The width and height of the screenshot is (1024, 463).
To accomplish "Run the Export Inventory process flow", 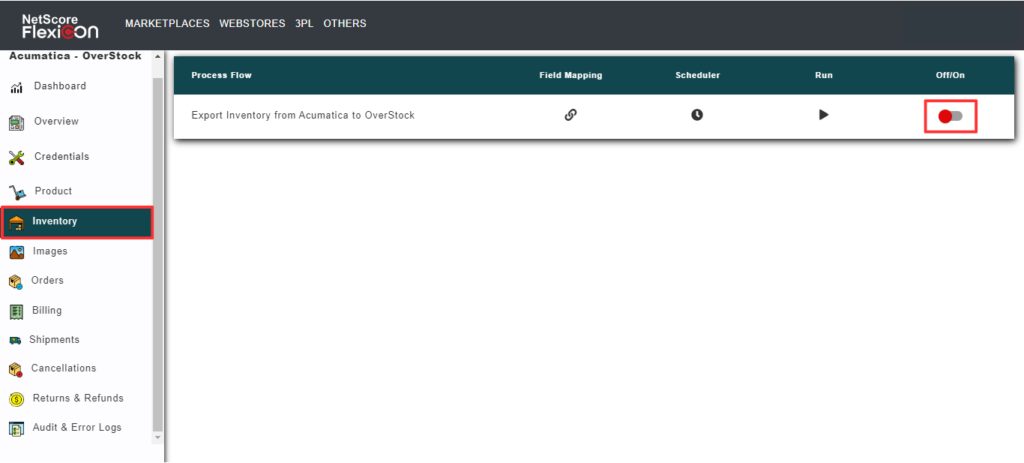I will pos(823,115).
